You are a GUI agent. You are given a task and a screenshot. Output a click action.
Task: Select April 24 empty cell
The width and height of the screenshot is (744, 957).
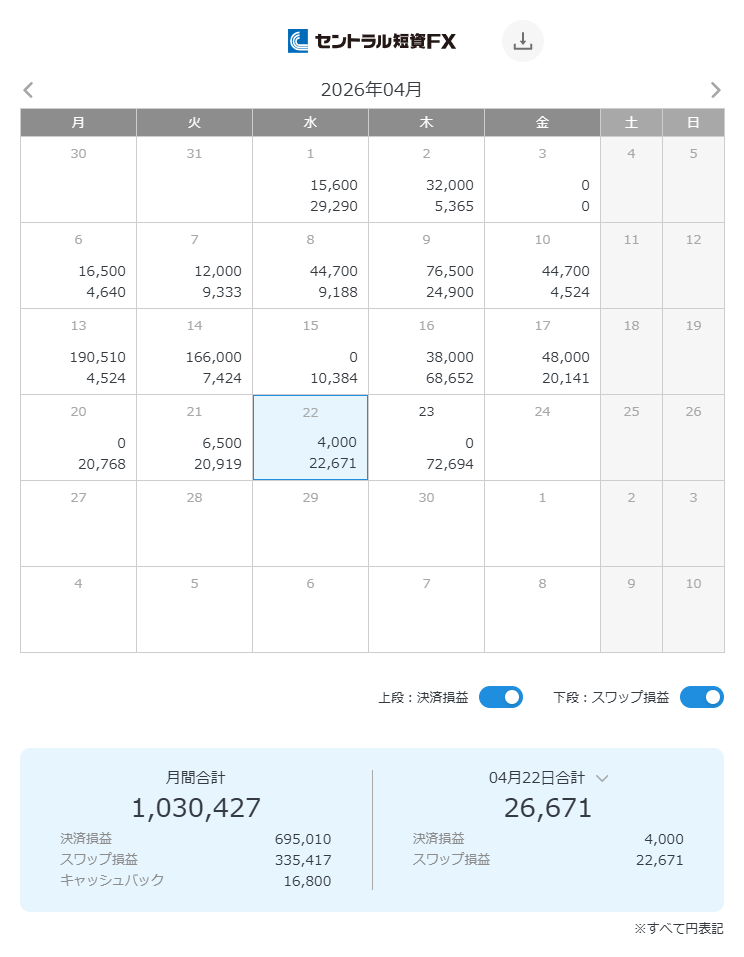click(542, 437)
